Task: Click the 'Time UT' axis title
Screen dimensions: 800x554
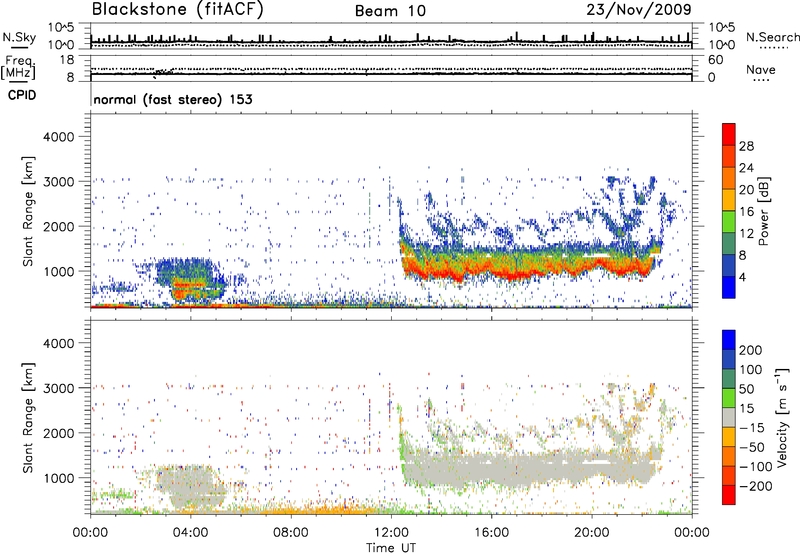Action: click(391, 547)
